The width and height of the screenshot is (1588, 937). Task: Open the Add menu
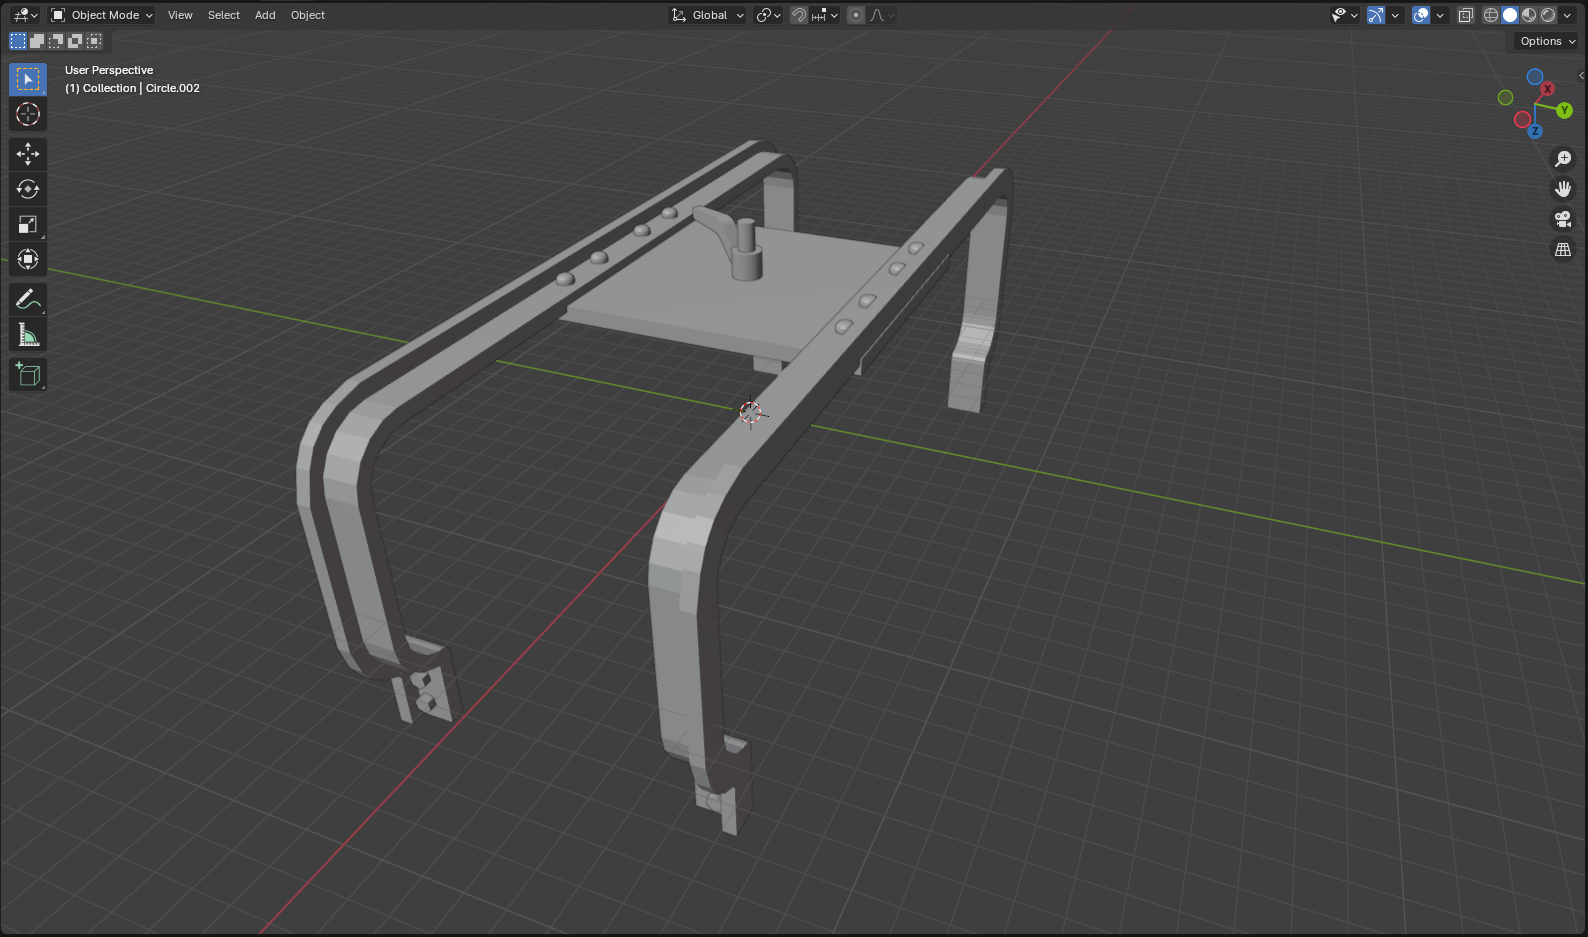pos(265,15)
